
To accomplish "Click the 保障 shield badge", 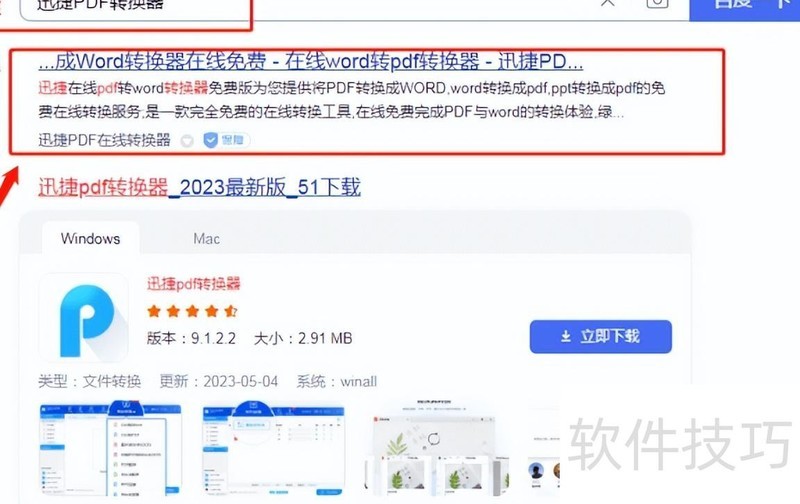I will coord(226,140).
